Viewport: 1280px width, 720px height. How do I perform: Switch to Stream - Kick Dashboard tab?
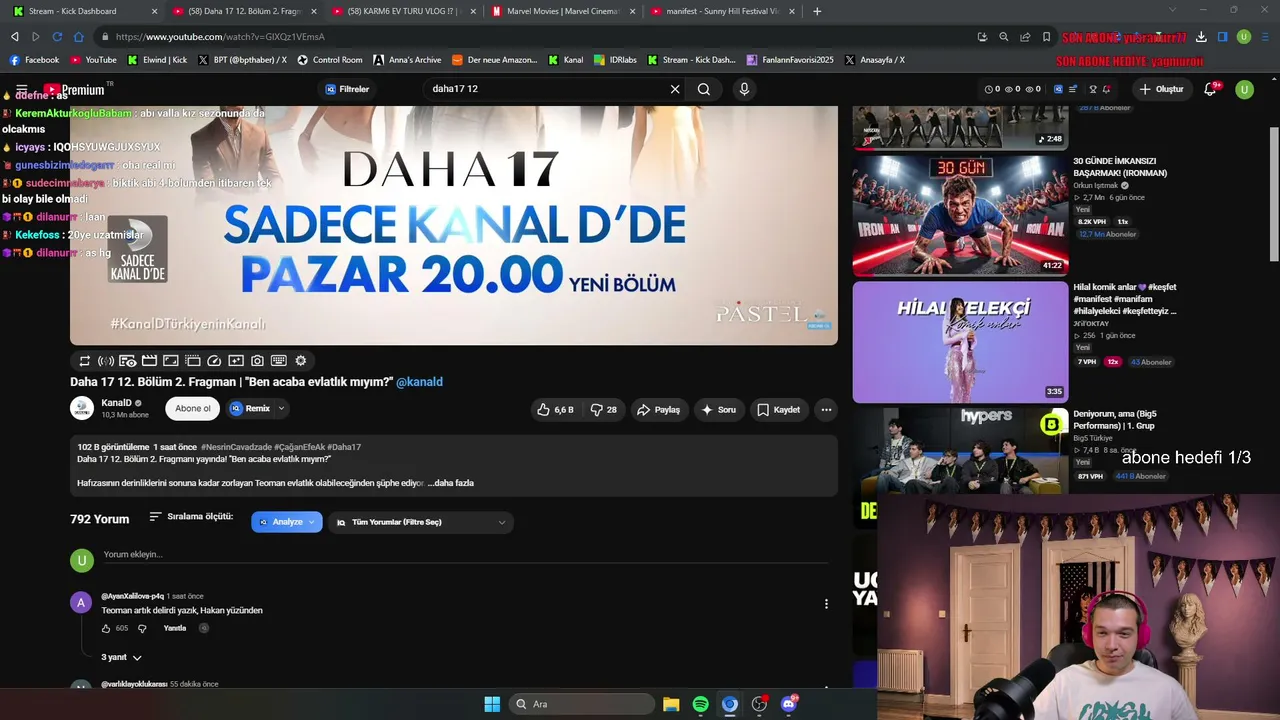coord(84,11)
